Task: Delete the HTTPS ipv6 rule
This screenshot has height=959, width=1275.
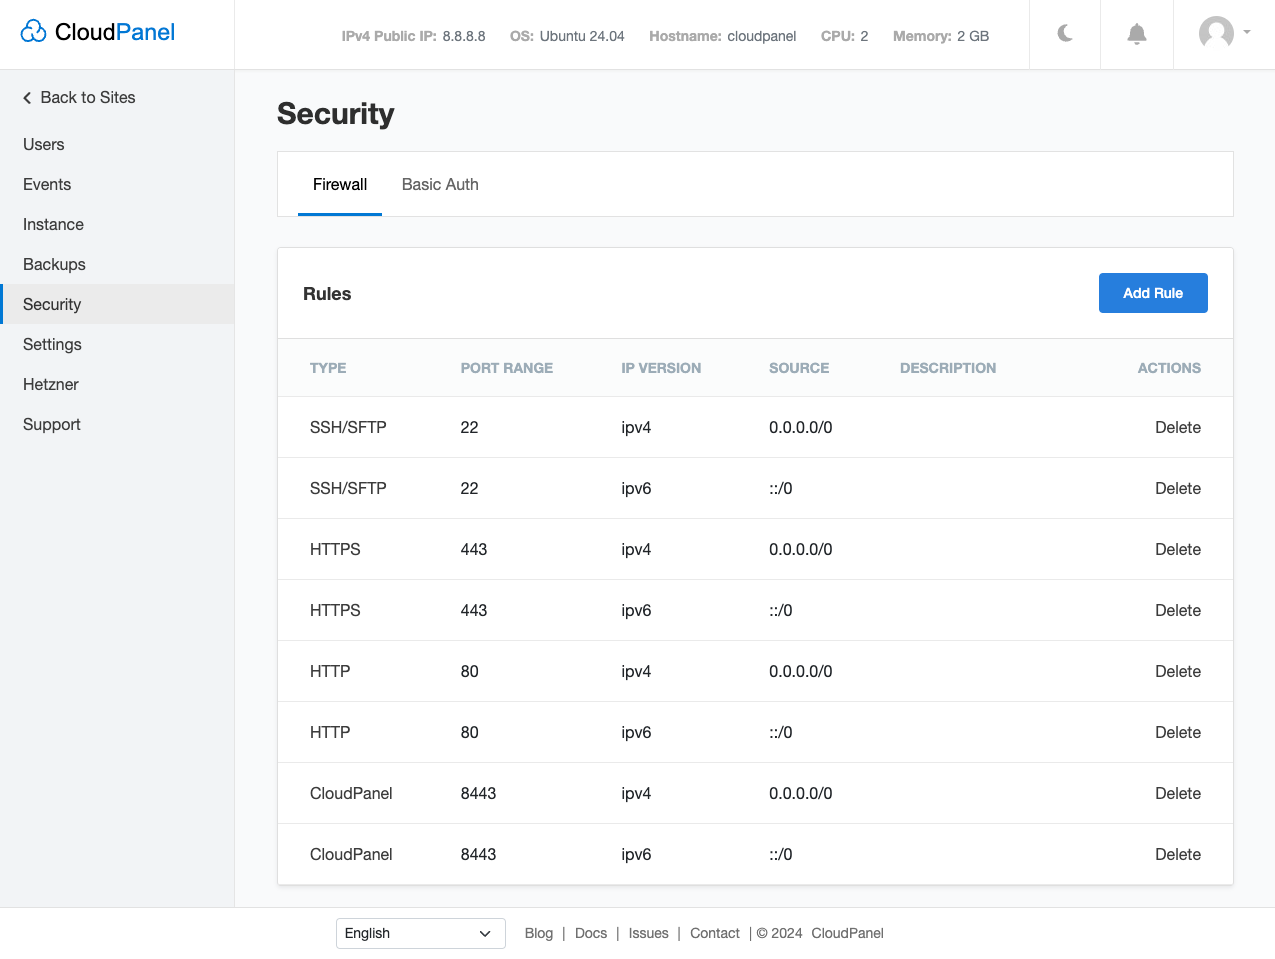Action: point(1177,611)
